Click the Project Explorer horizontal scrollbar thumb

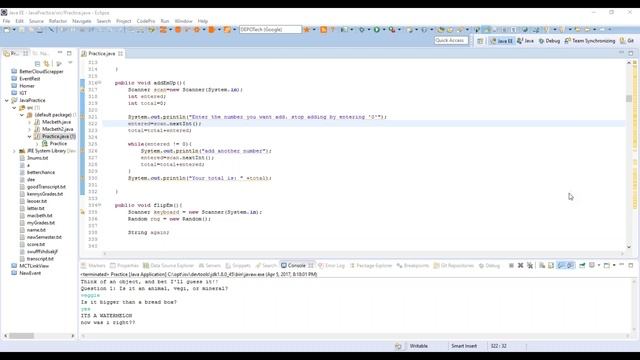[x=22, y=336]
